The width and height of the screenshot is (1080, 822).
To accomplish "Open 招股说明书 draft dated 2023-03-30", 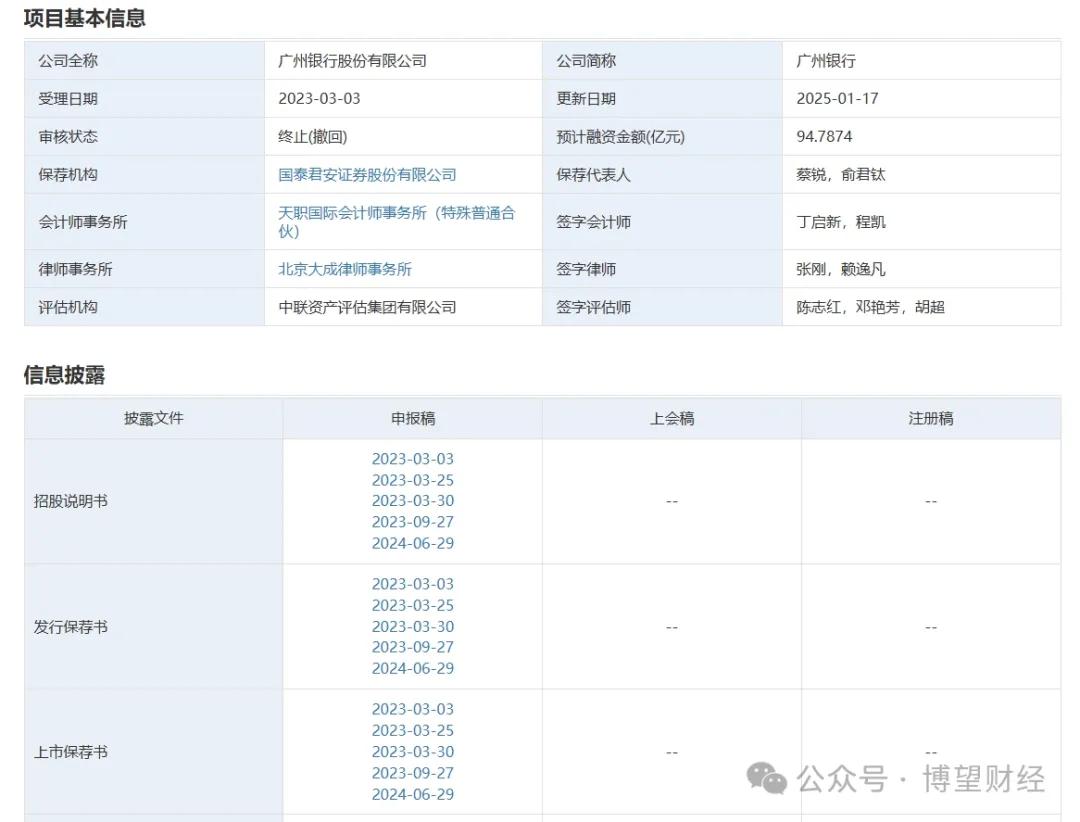I will pyautogui.click(x=413, y=501).
